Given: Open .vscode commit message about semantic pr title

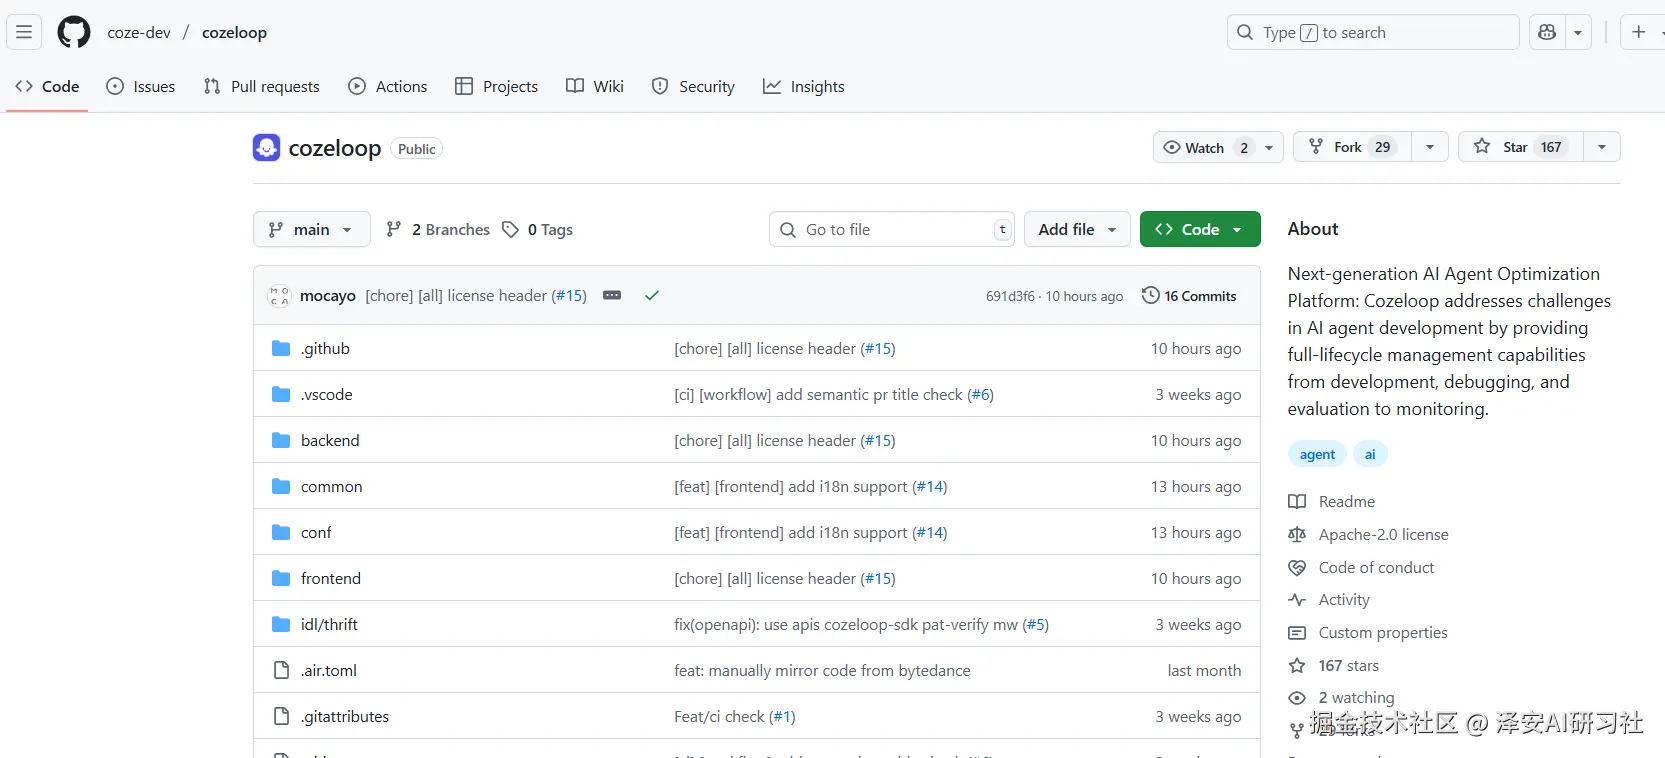Looking at the screenshot, I should 818,394.
